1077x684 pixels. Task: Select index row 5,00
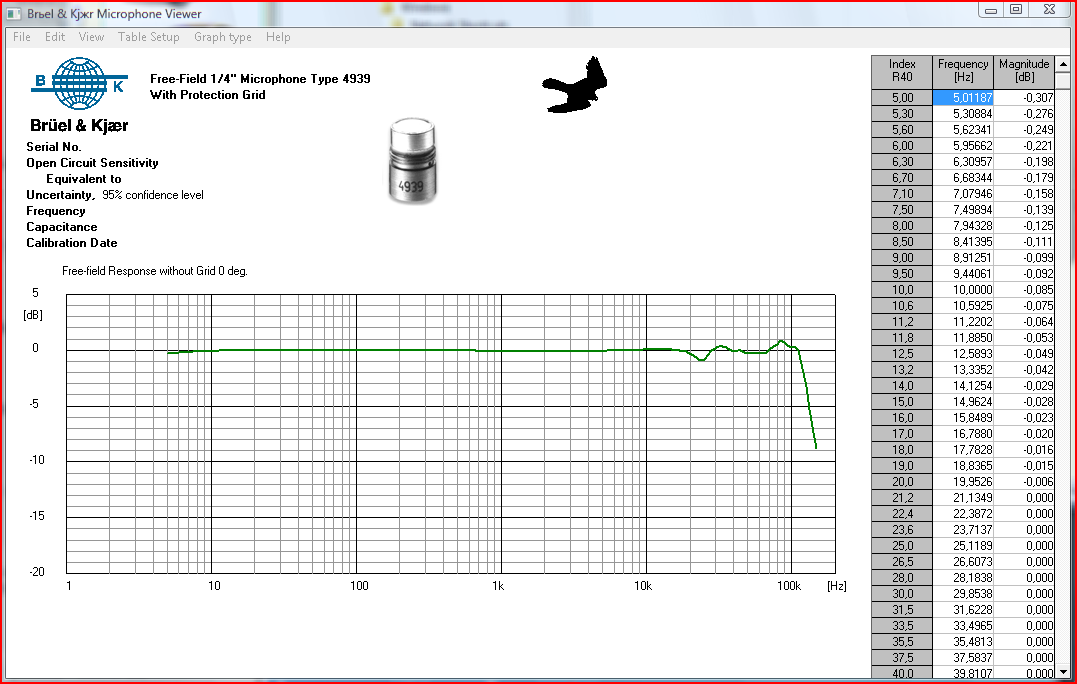(902, 98)
